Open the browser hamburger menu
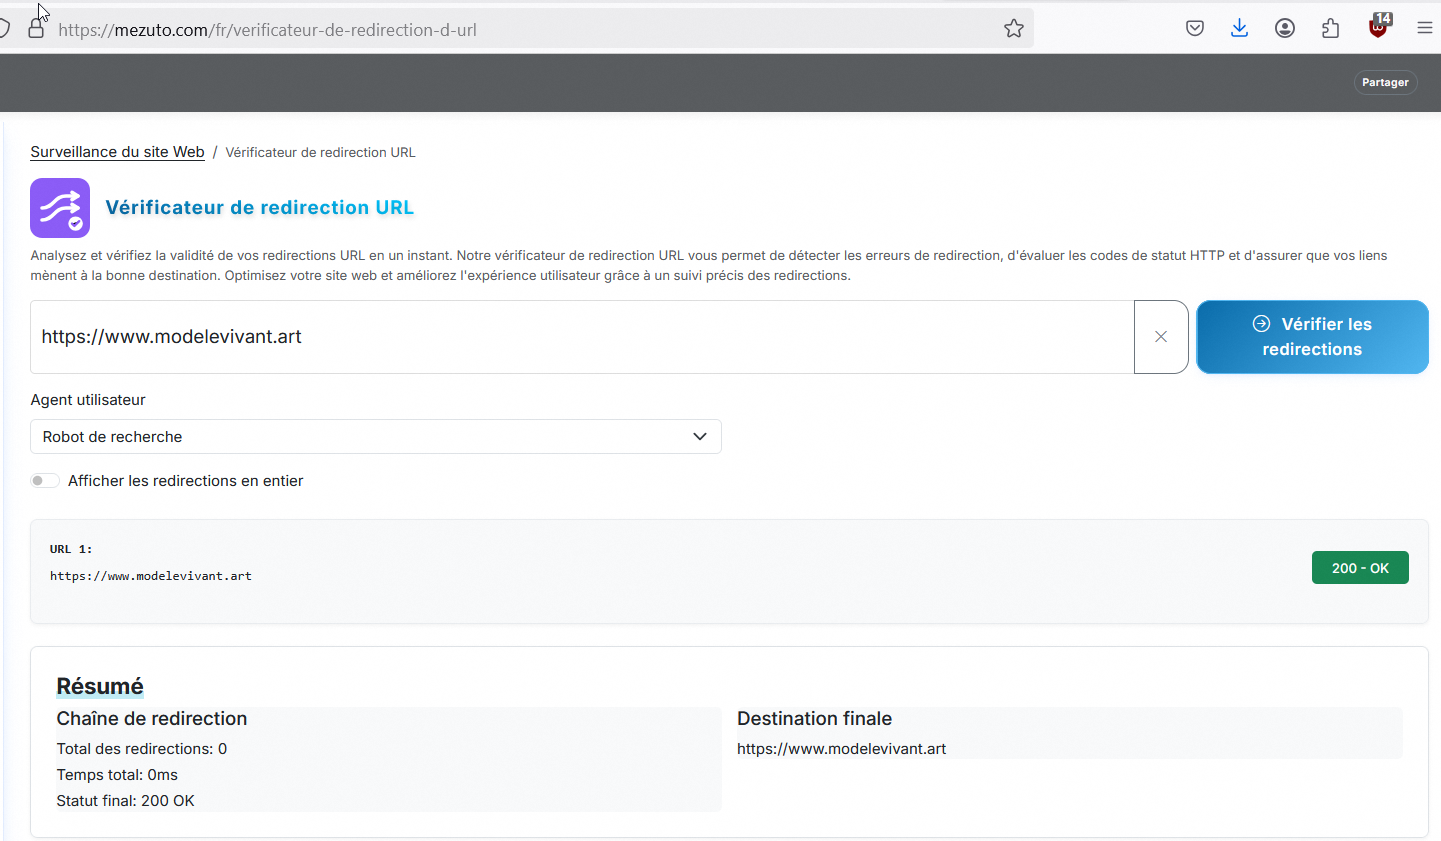 1424,28
